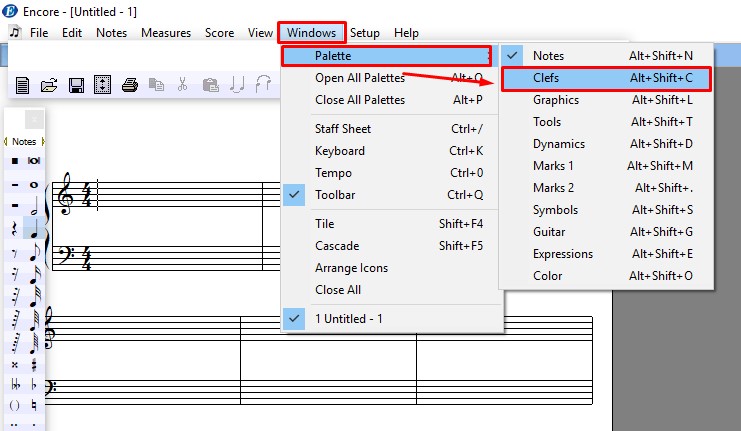Click the Open file folder icon
This screenshot has height=431, width=741.
[x=49, y=86]
